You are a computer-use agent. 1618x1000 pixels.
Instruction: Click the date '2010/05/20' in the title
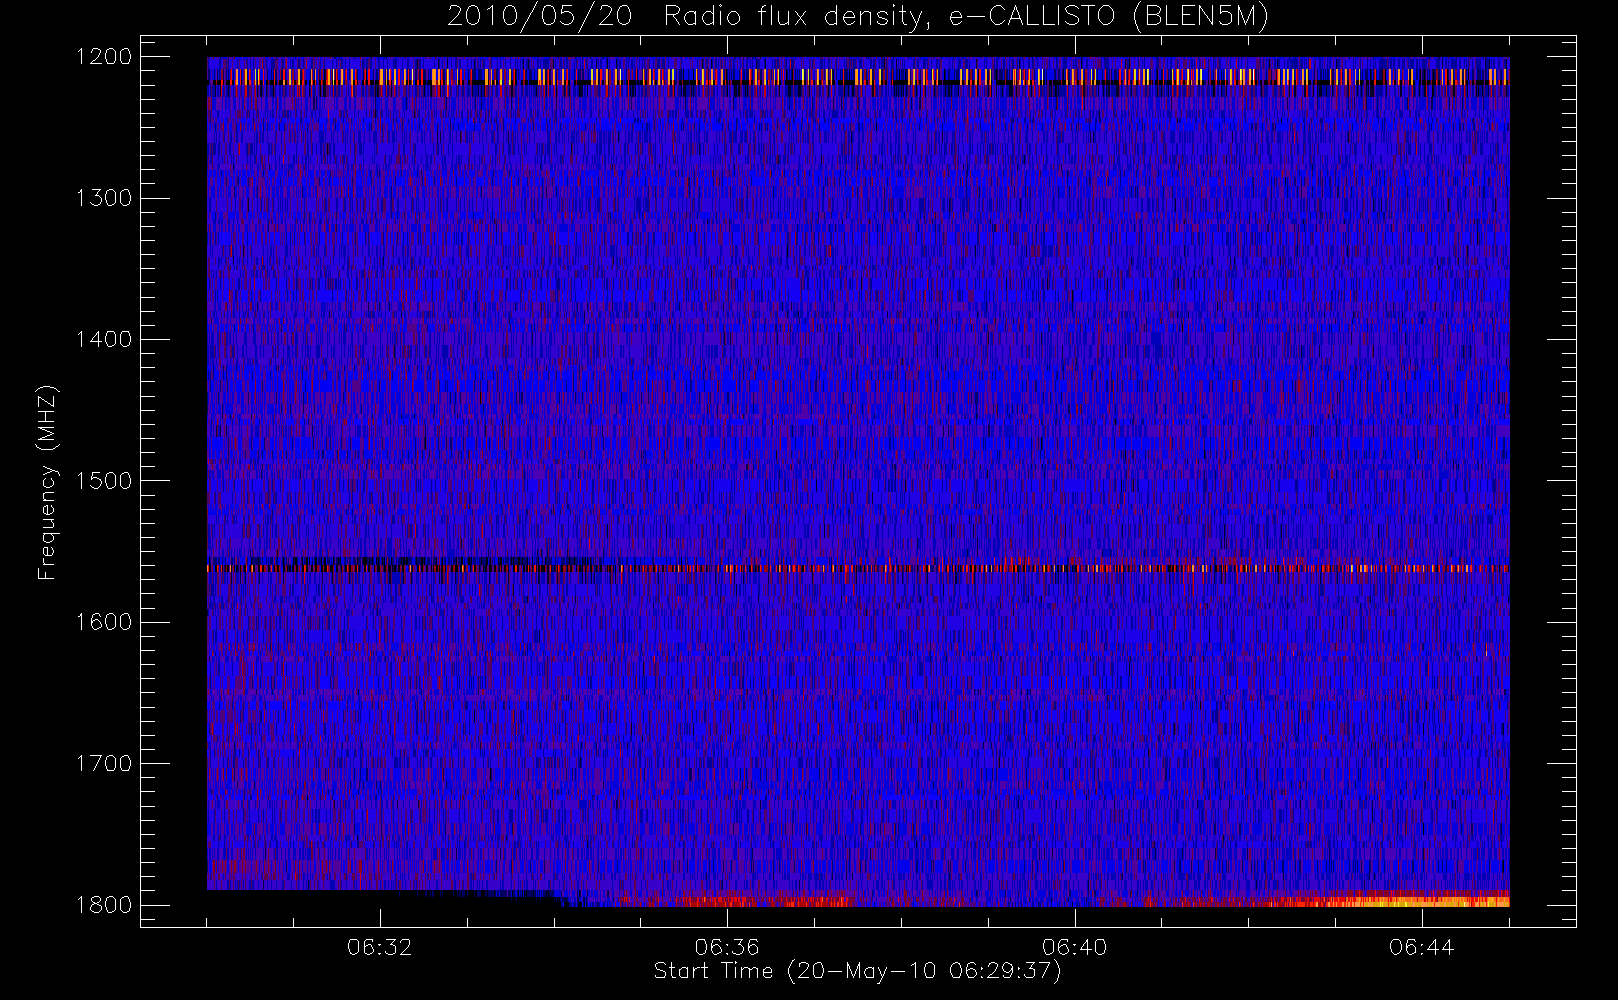pos(539,17)
